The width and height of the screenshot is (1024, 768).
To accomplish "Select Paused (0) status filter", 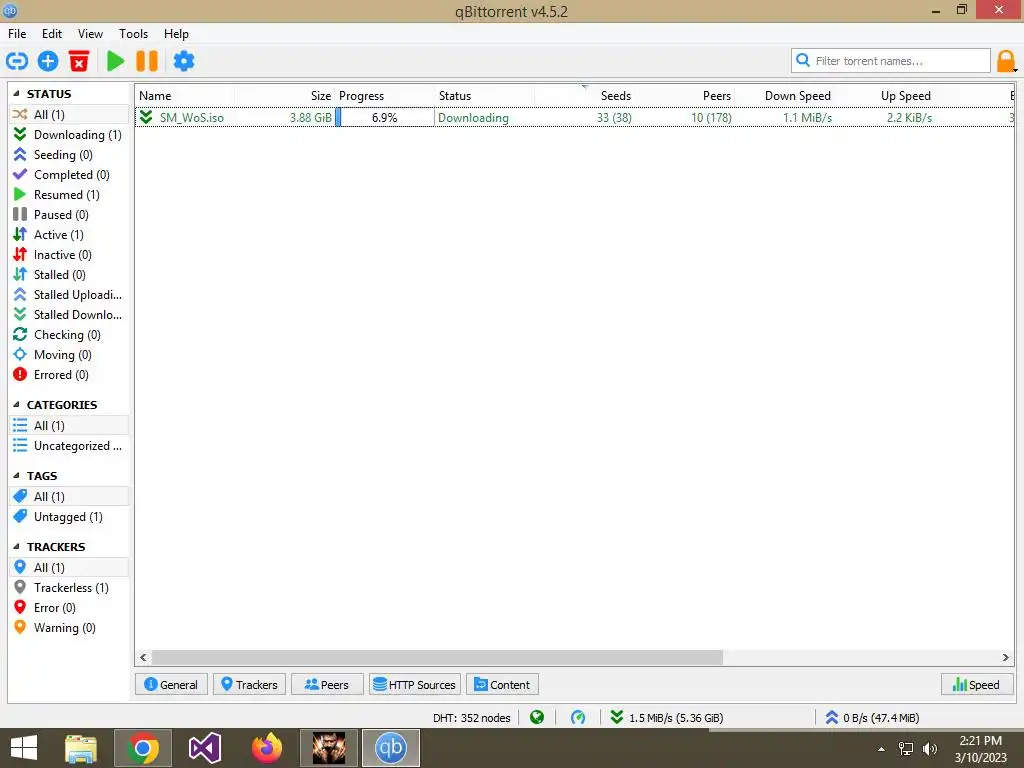I will tap(70, 215).
